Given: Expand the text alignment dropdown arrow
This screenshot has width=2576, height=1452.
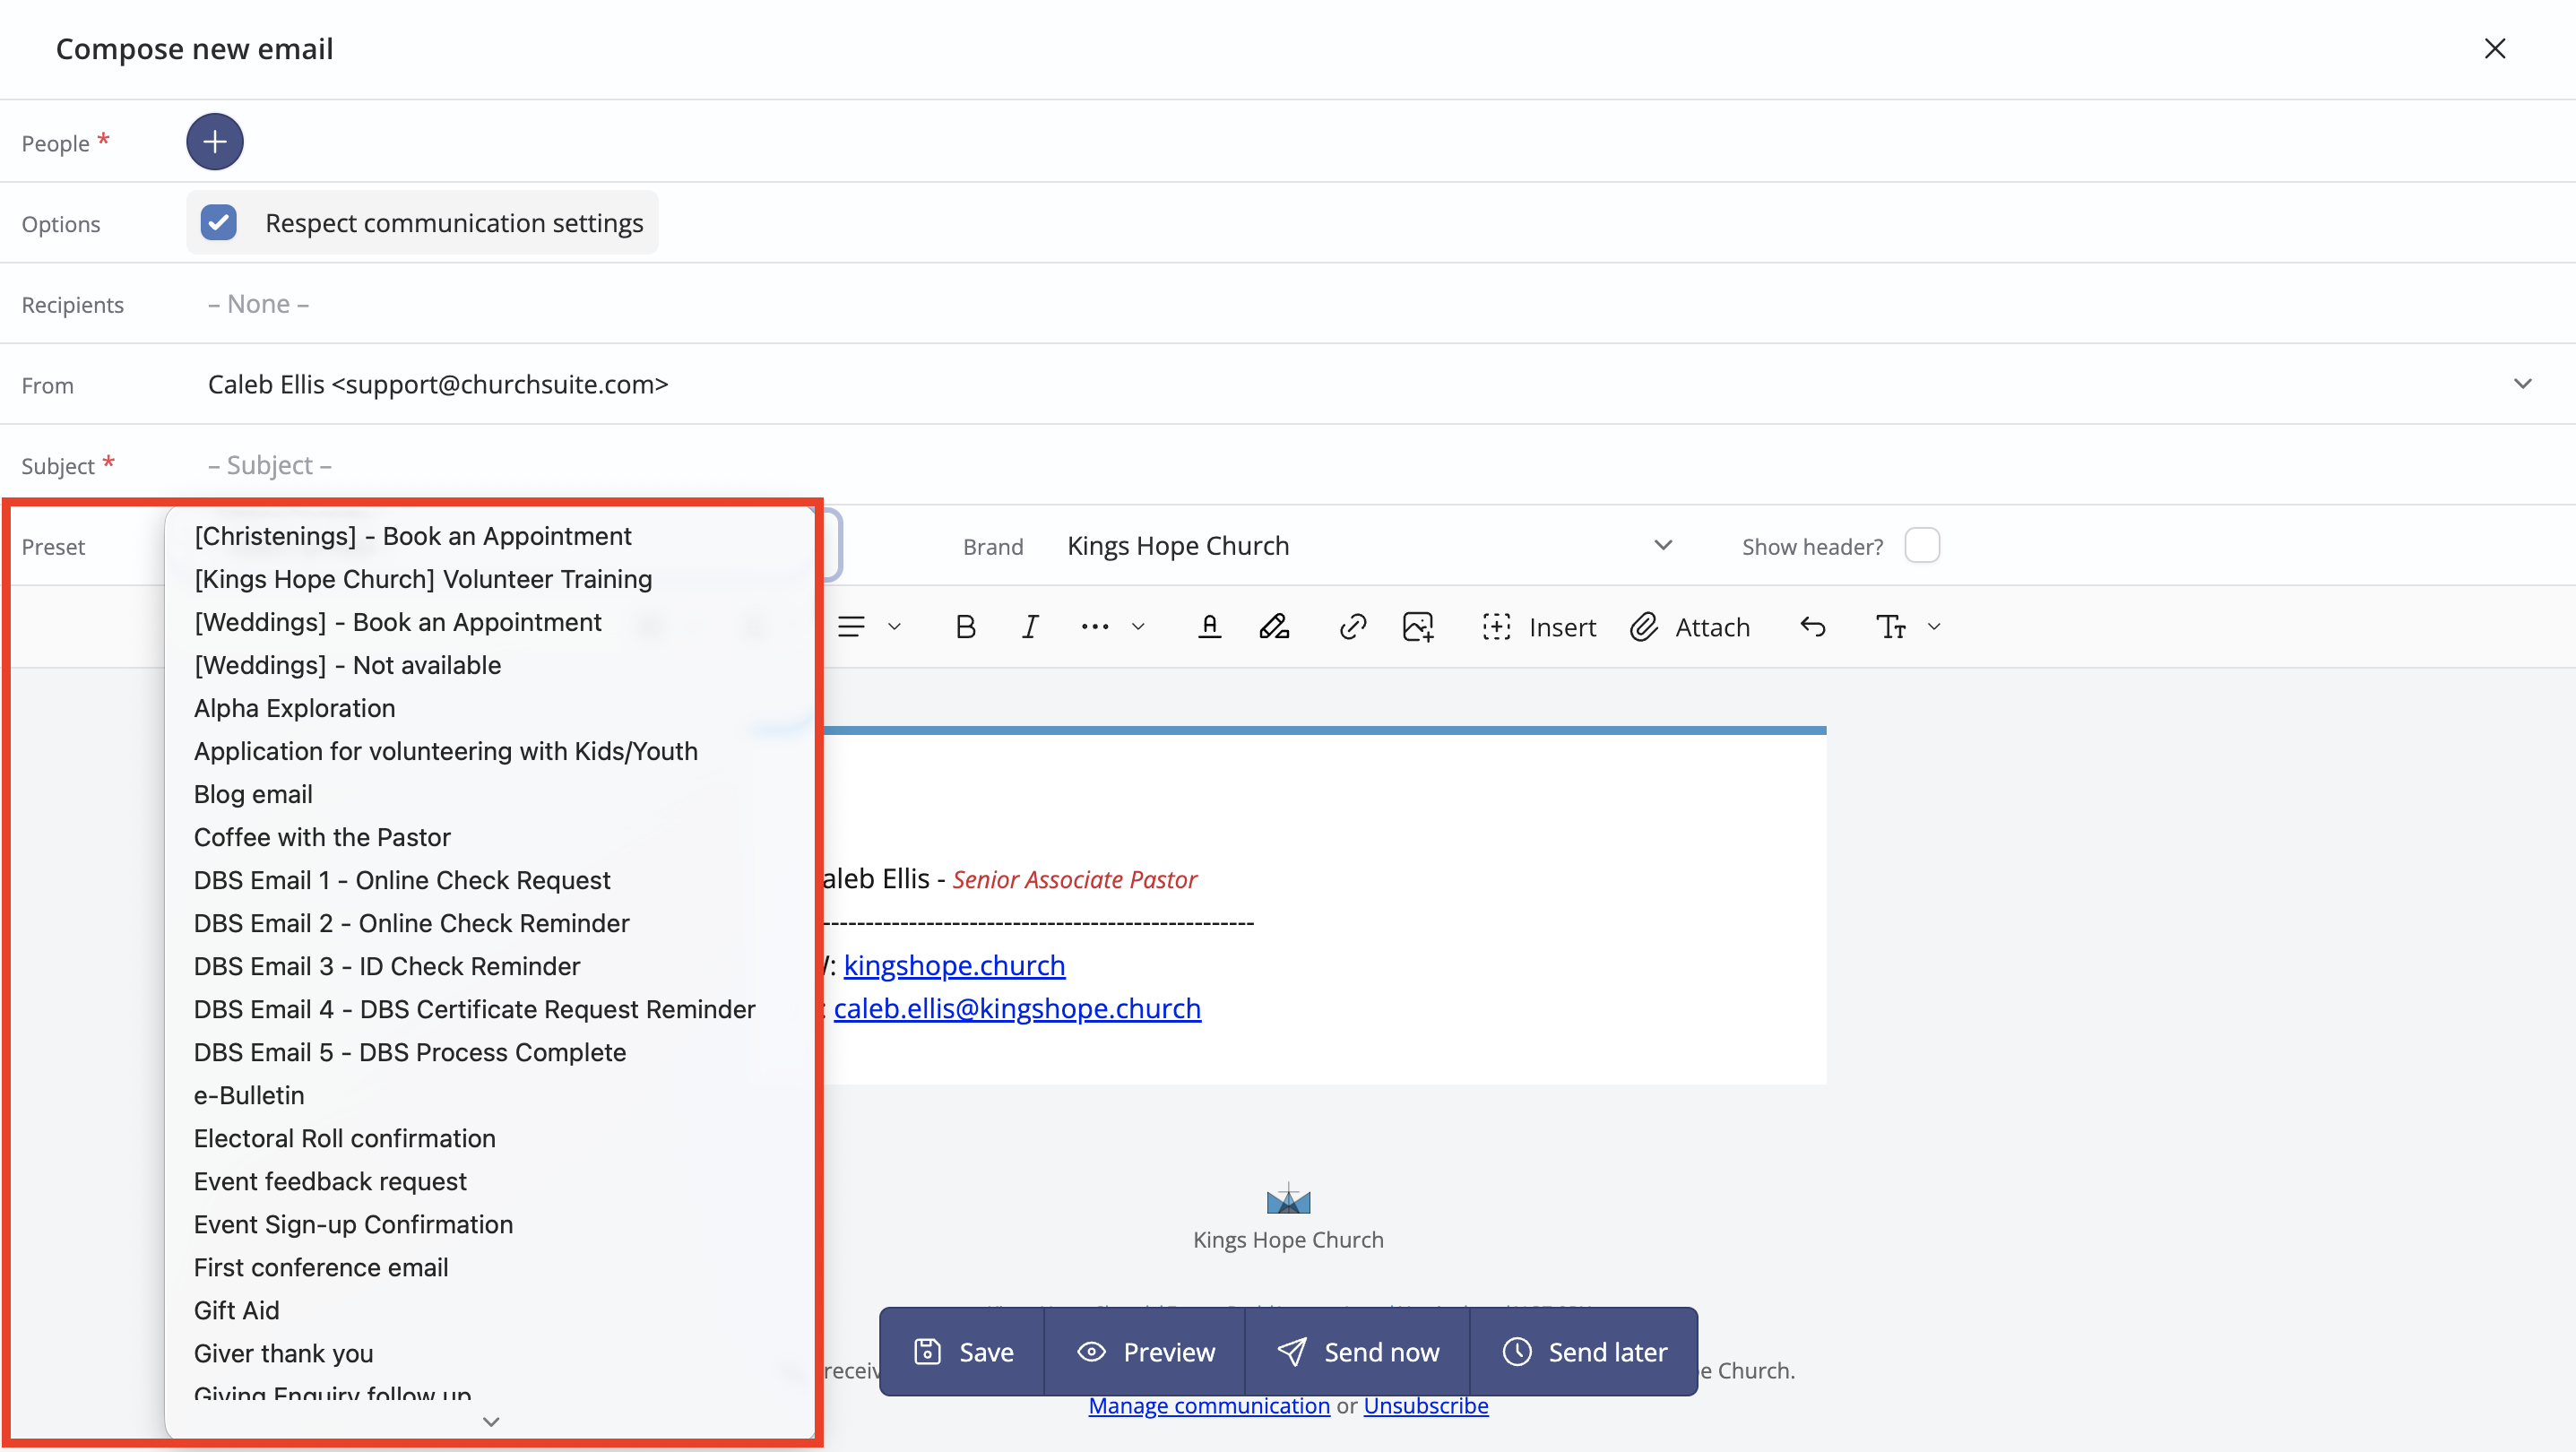Looking at the screenshot, I should point(894,627).
